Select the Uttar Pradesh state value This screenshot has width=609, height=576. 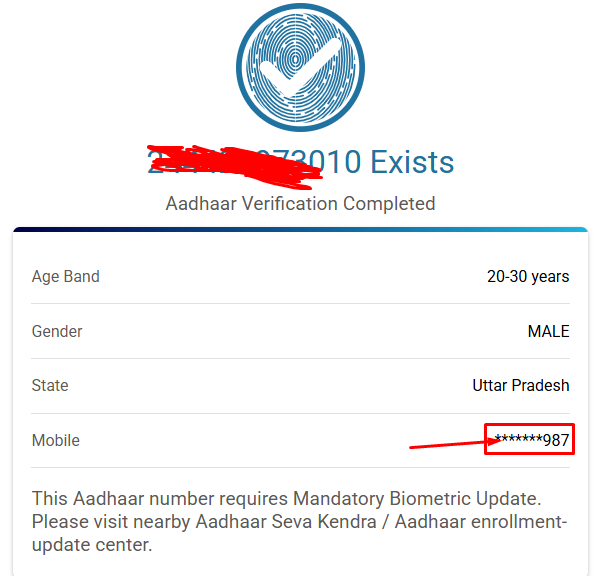[x=521, y=386]
